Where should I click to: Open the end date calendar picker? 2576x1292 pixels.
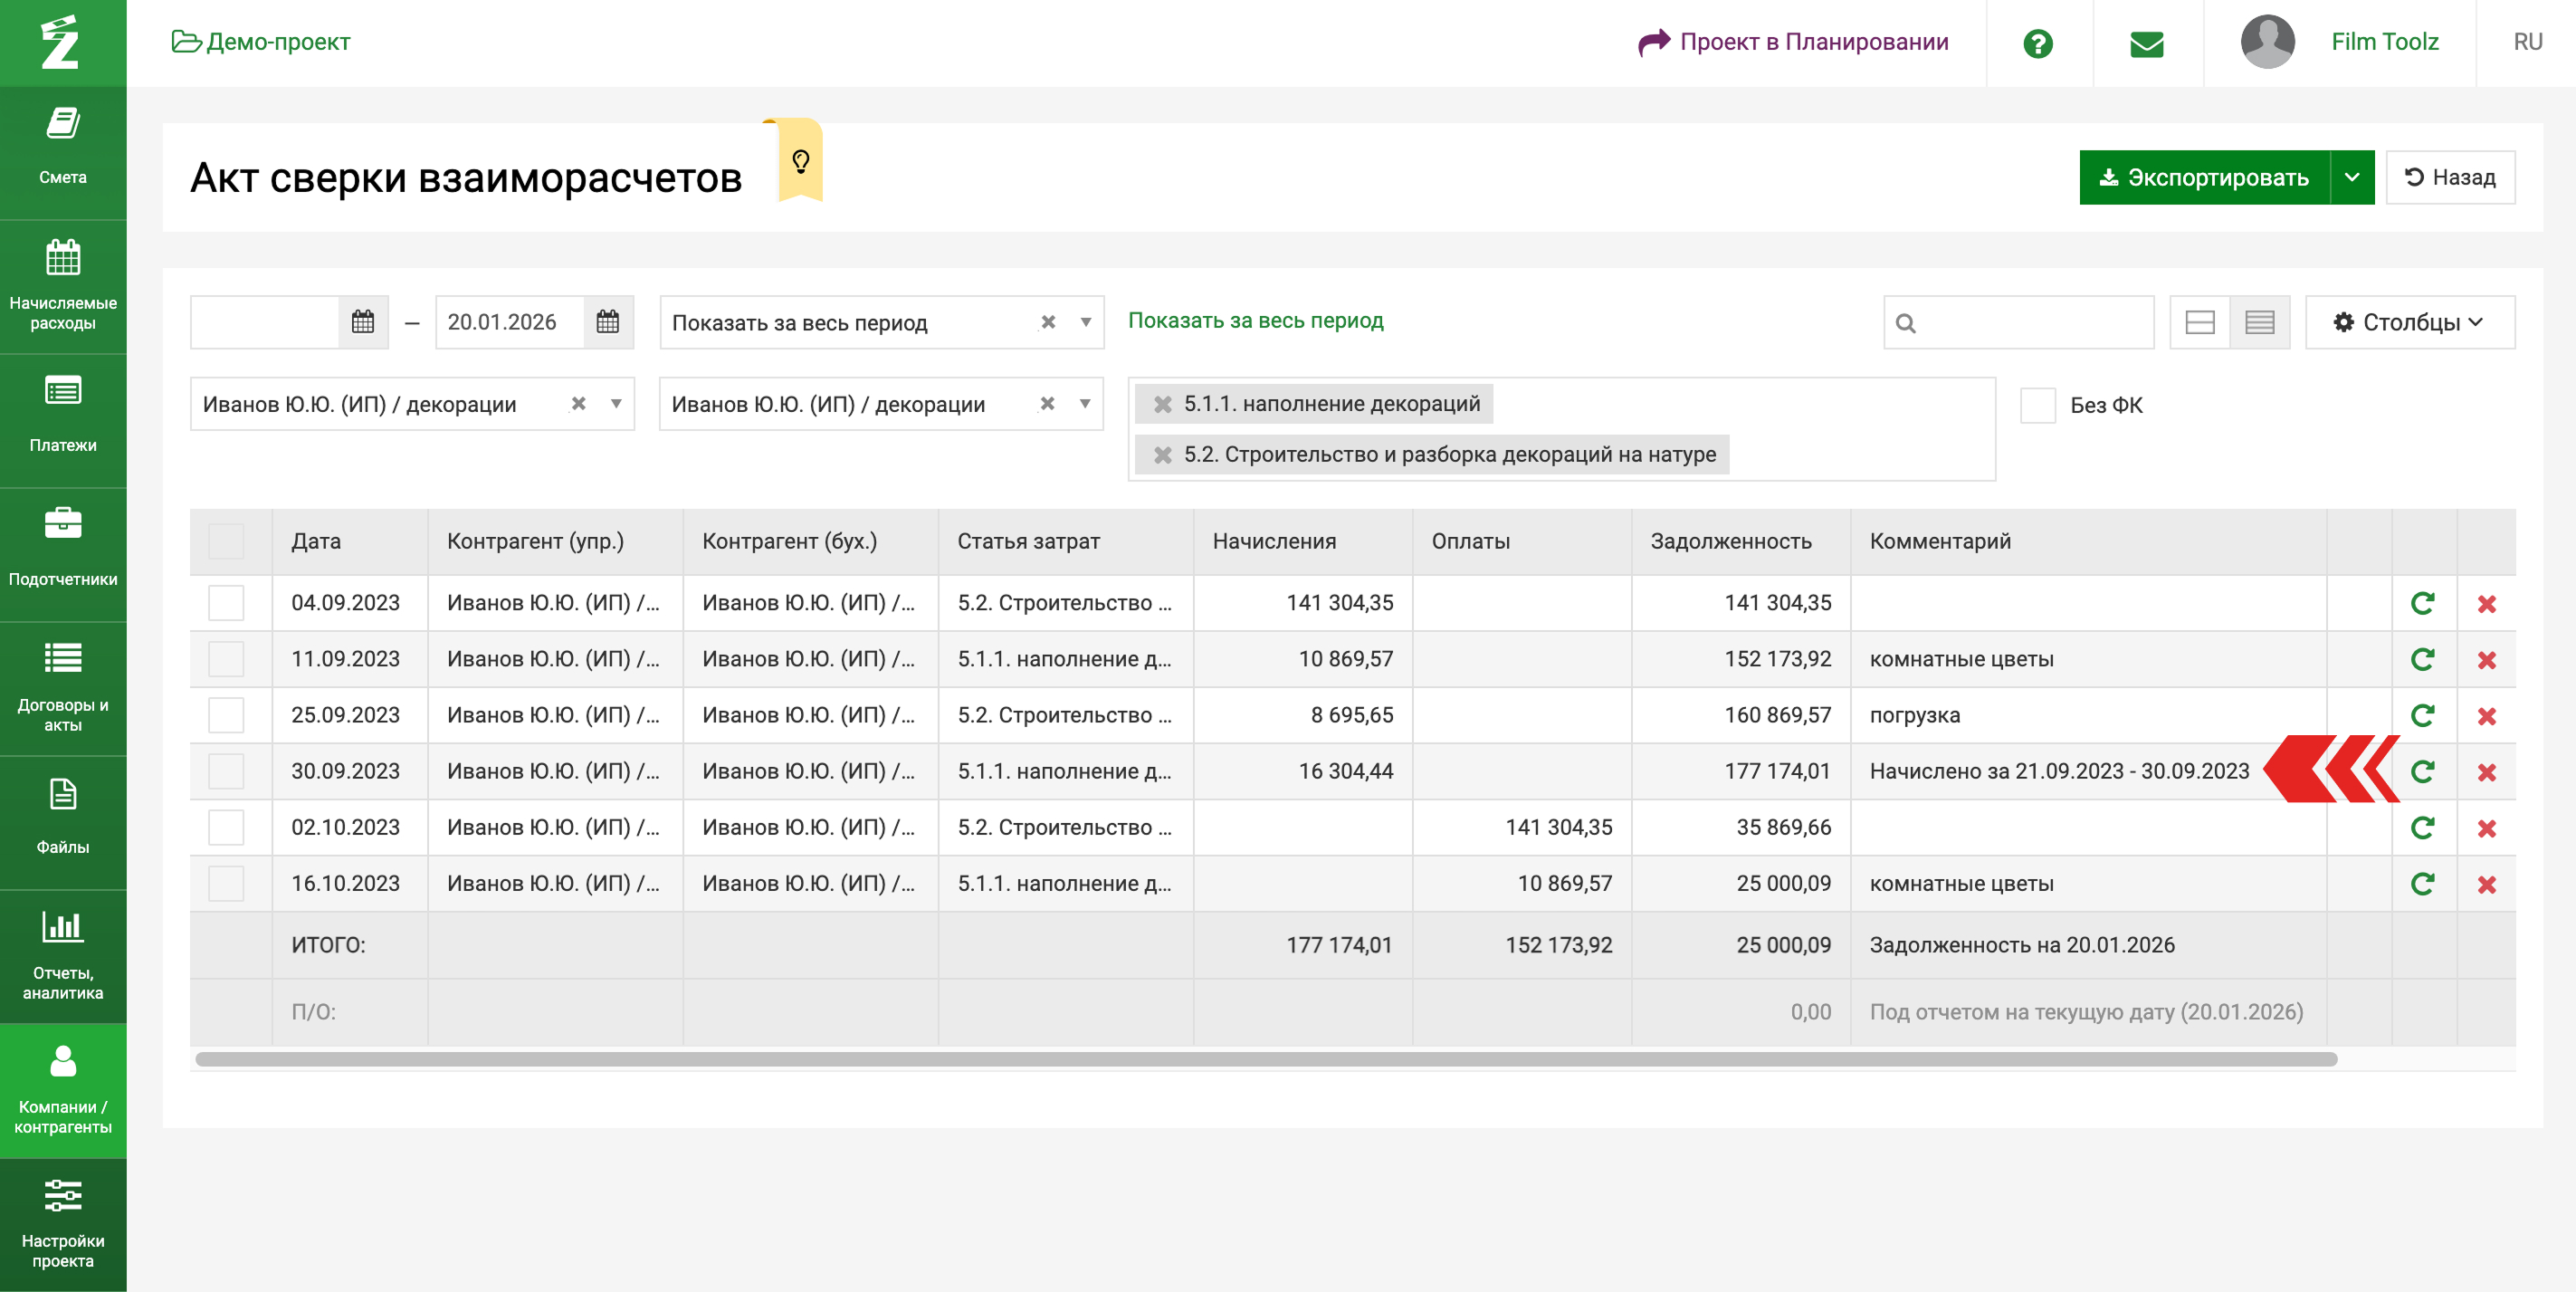(608, 322)
